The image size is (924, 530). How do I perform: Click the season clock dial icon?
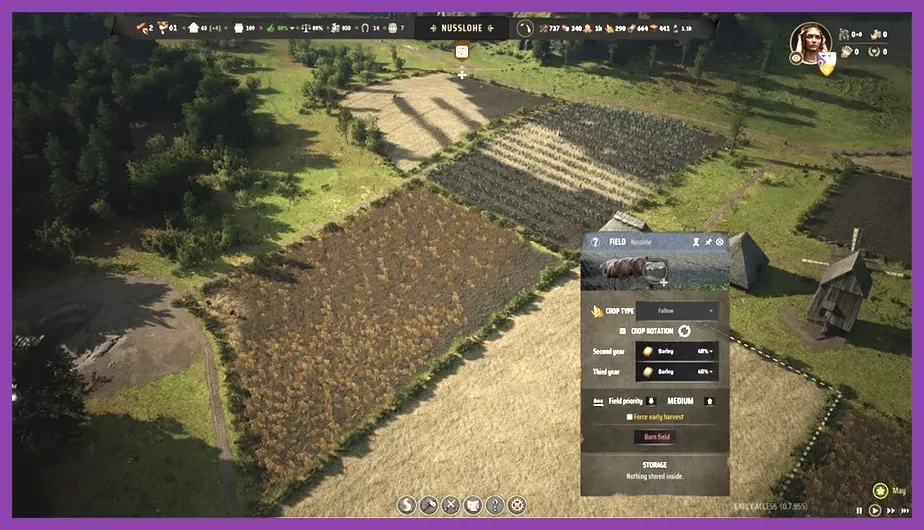click(524, 28)
